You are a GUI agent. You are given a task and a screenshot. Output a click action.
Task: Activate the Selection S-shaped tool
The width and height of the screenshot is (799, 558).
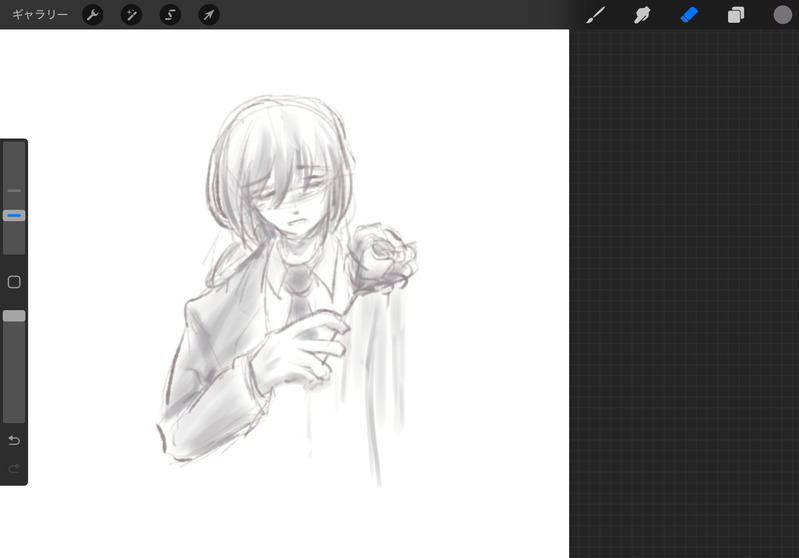tap(170, 15)
